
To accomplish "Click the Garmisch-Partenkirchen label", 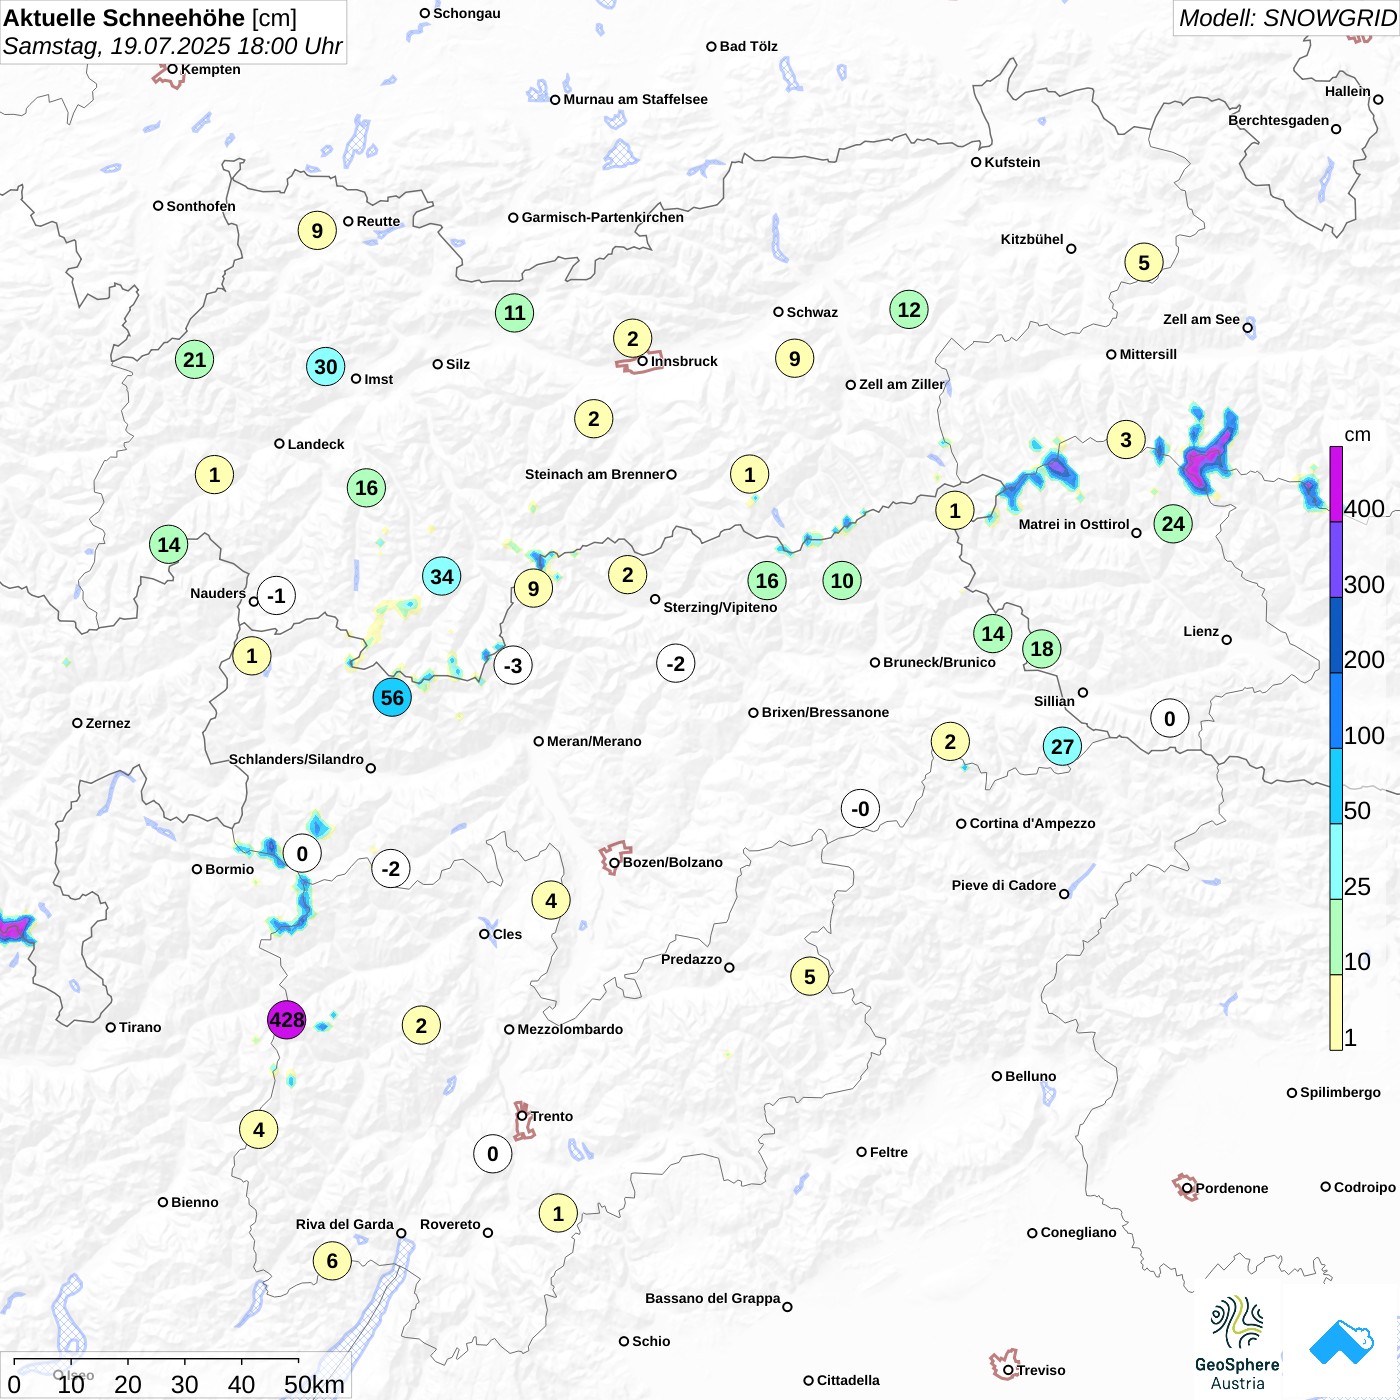I will pos(603,217).
